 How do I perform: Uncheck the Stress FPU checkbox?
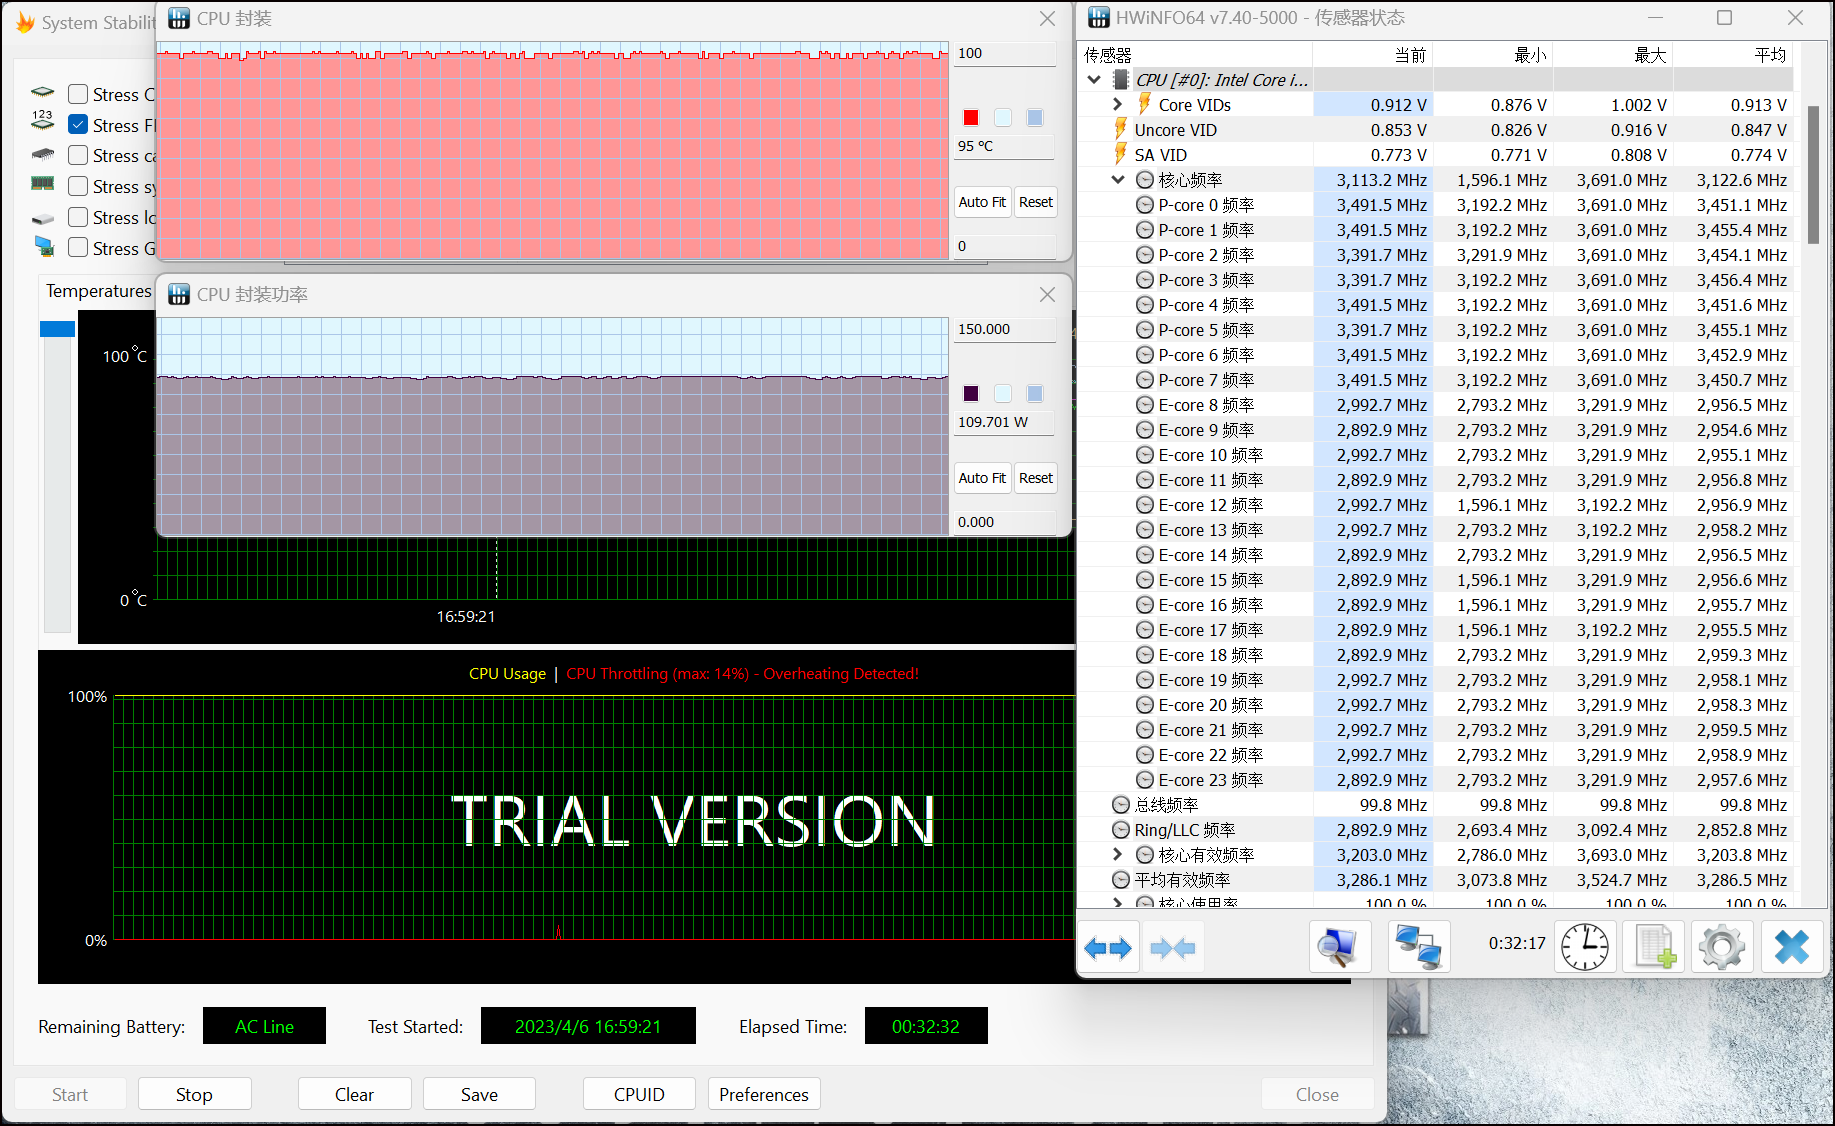[x=78, y=125]
